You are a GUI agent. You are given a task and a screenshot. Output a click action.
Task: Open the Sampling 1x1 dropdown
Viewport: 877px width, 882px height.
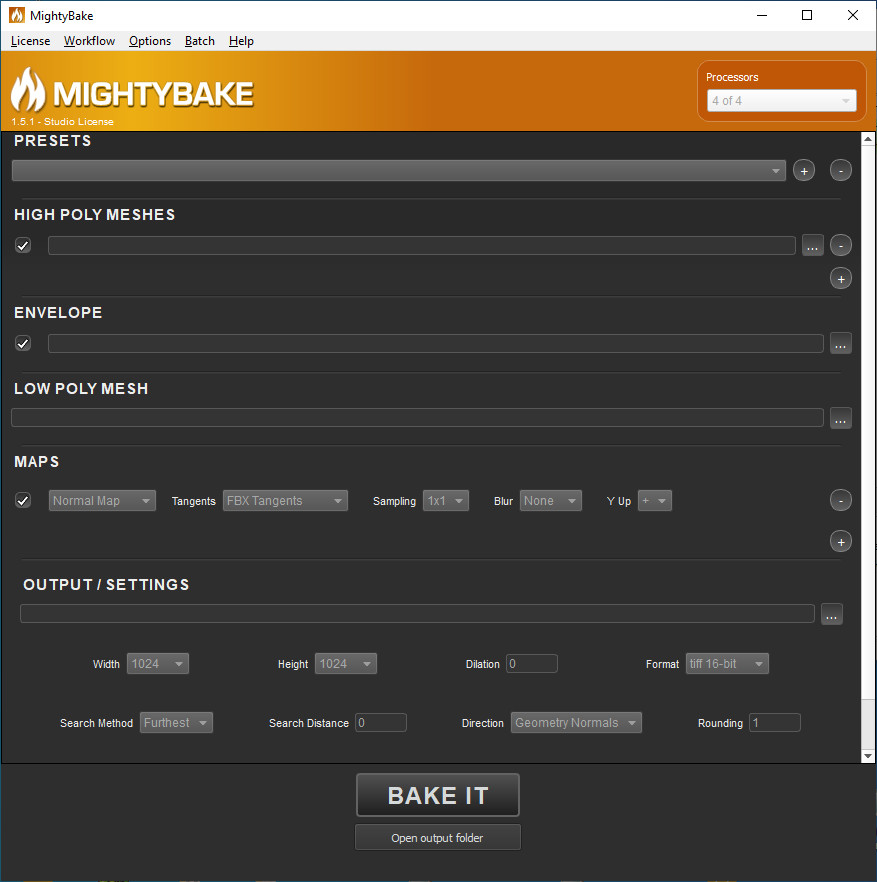click(x=446, y=501)
